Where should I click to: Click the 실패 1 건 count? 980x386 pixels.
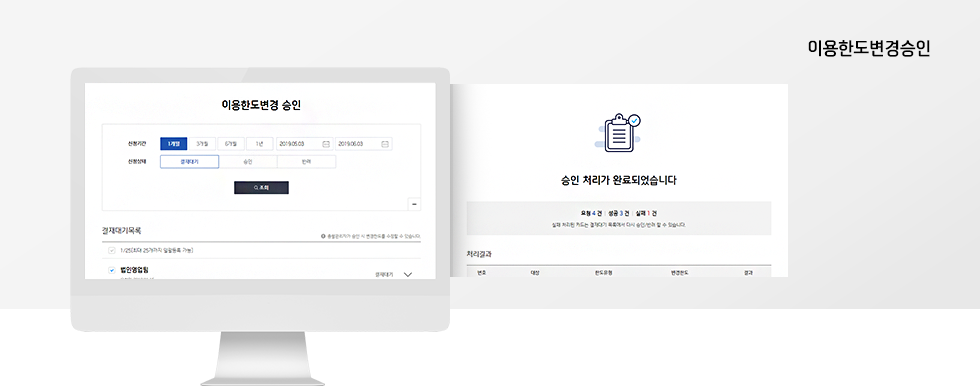[646, 213]
